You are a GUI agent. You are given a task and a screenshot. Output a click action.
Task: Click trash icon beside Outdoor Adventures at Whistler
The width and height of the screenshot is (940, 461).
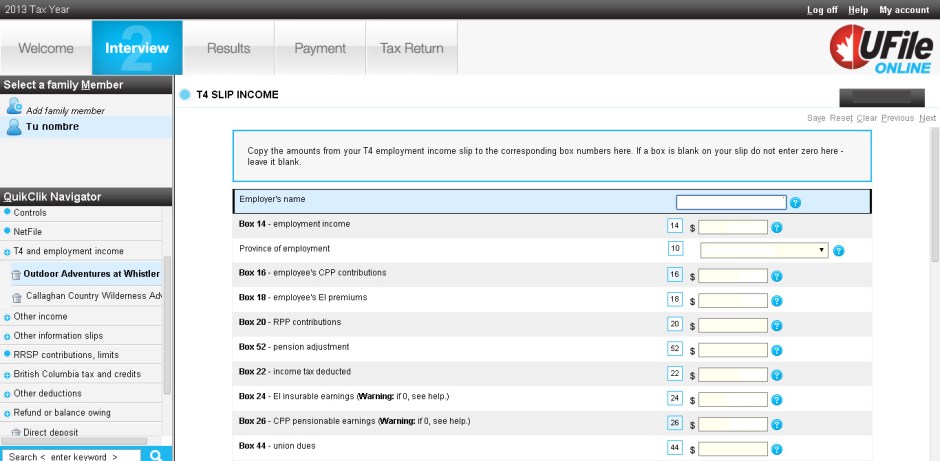[x=17, y=274]
